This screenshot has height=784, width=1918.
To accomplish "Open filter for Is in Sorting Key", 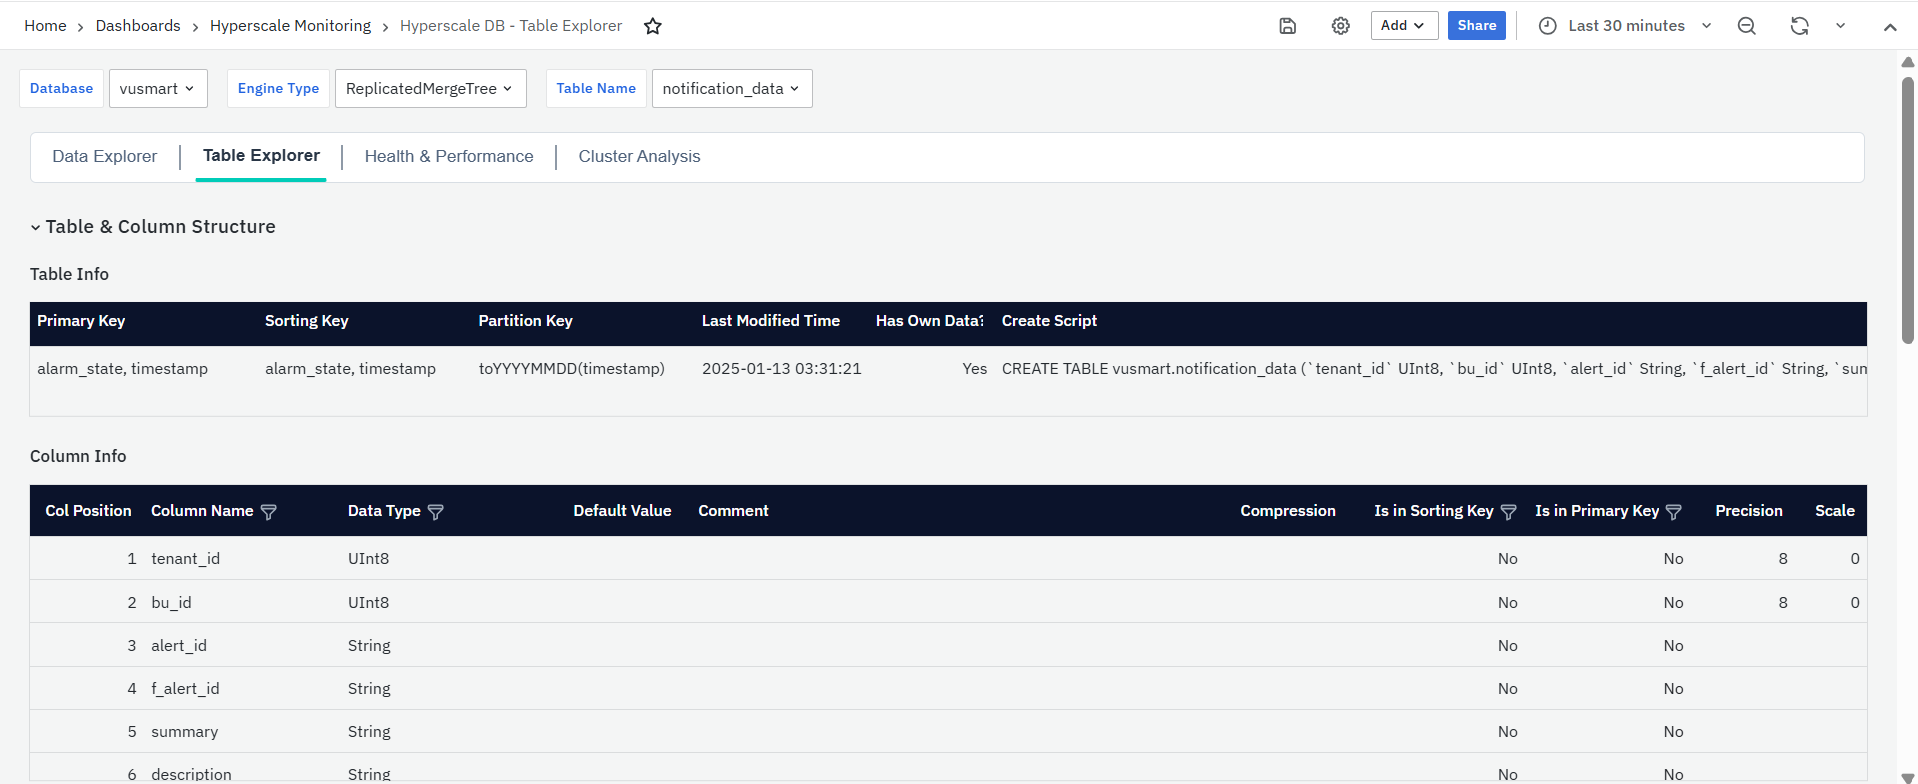I will (1509, 512).
